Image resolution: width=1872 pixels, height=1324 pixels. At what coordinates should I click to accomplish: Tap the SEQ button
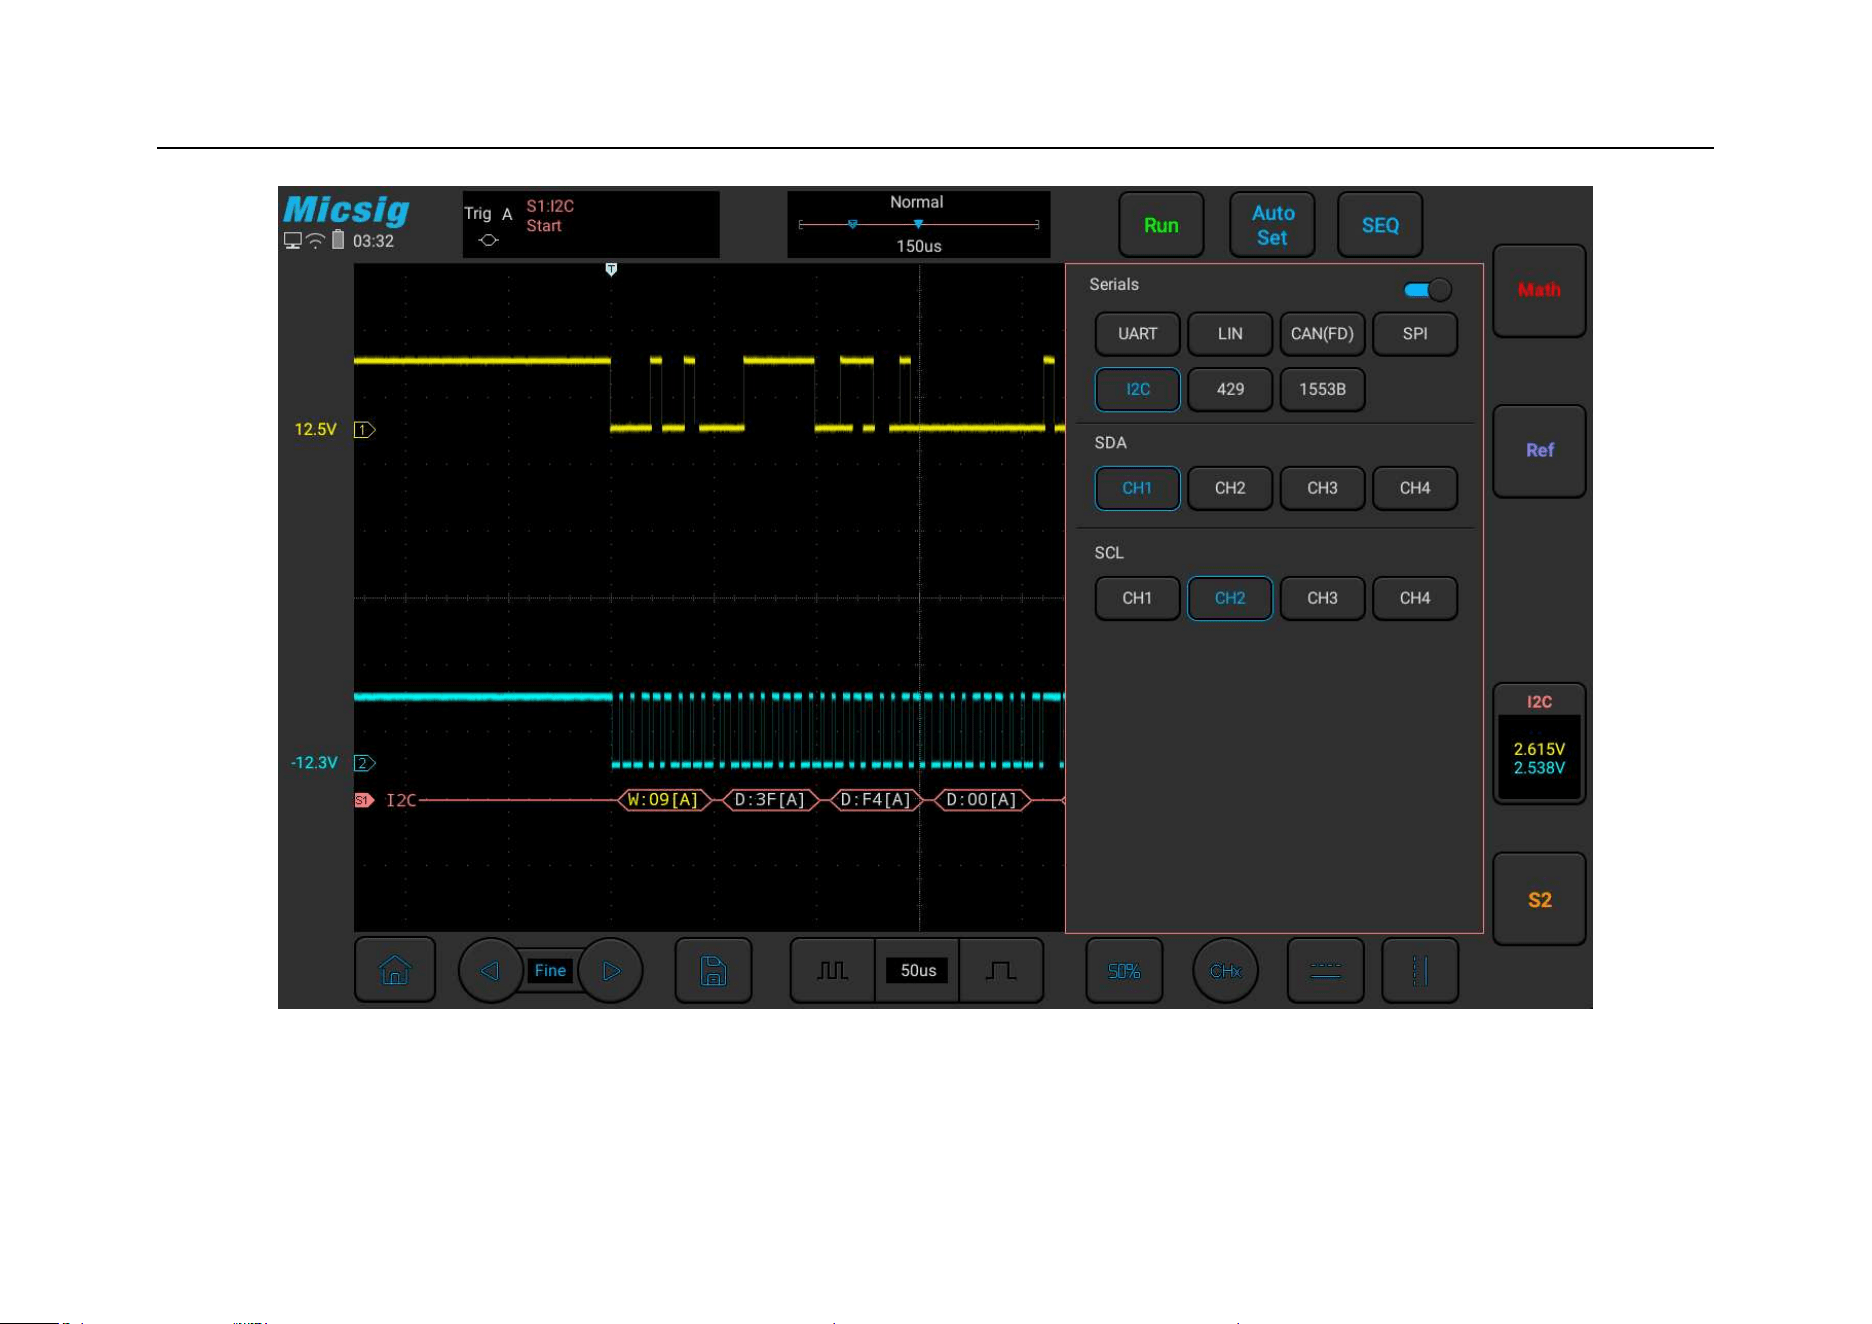pyautogui.click(x=1380, y=225)
